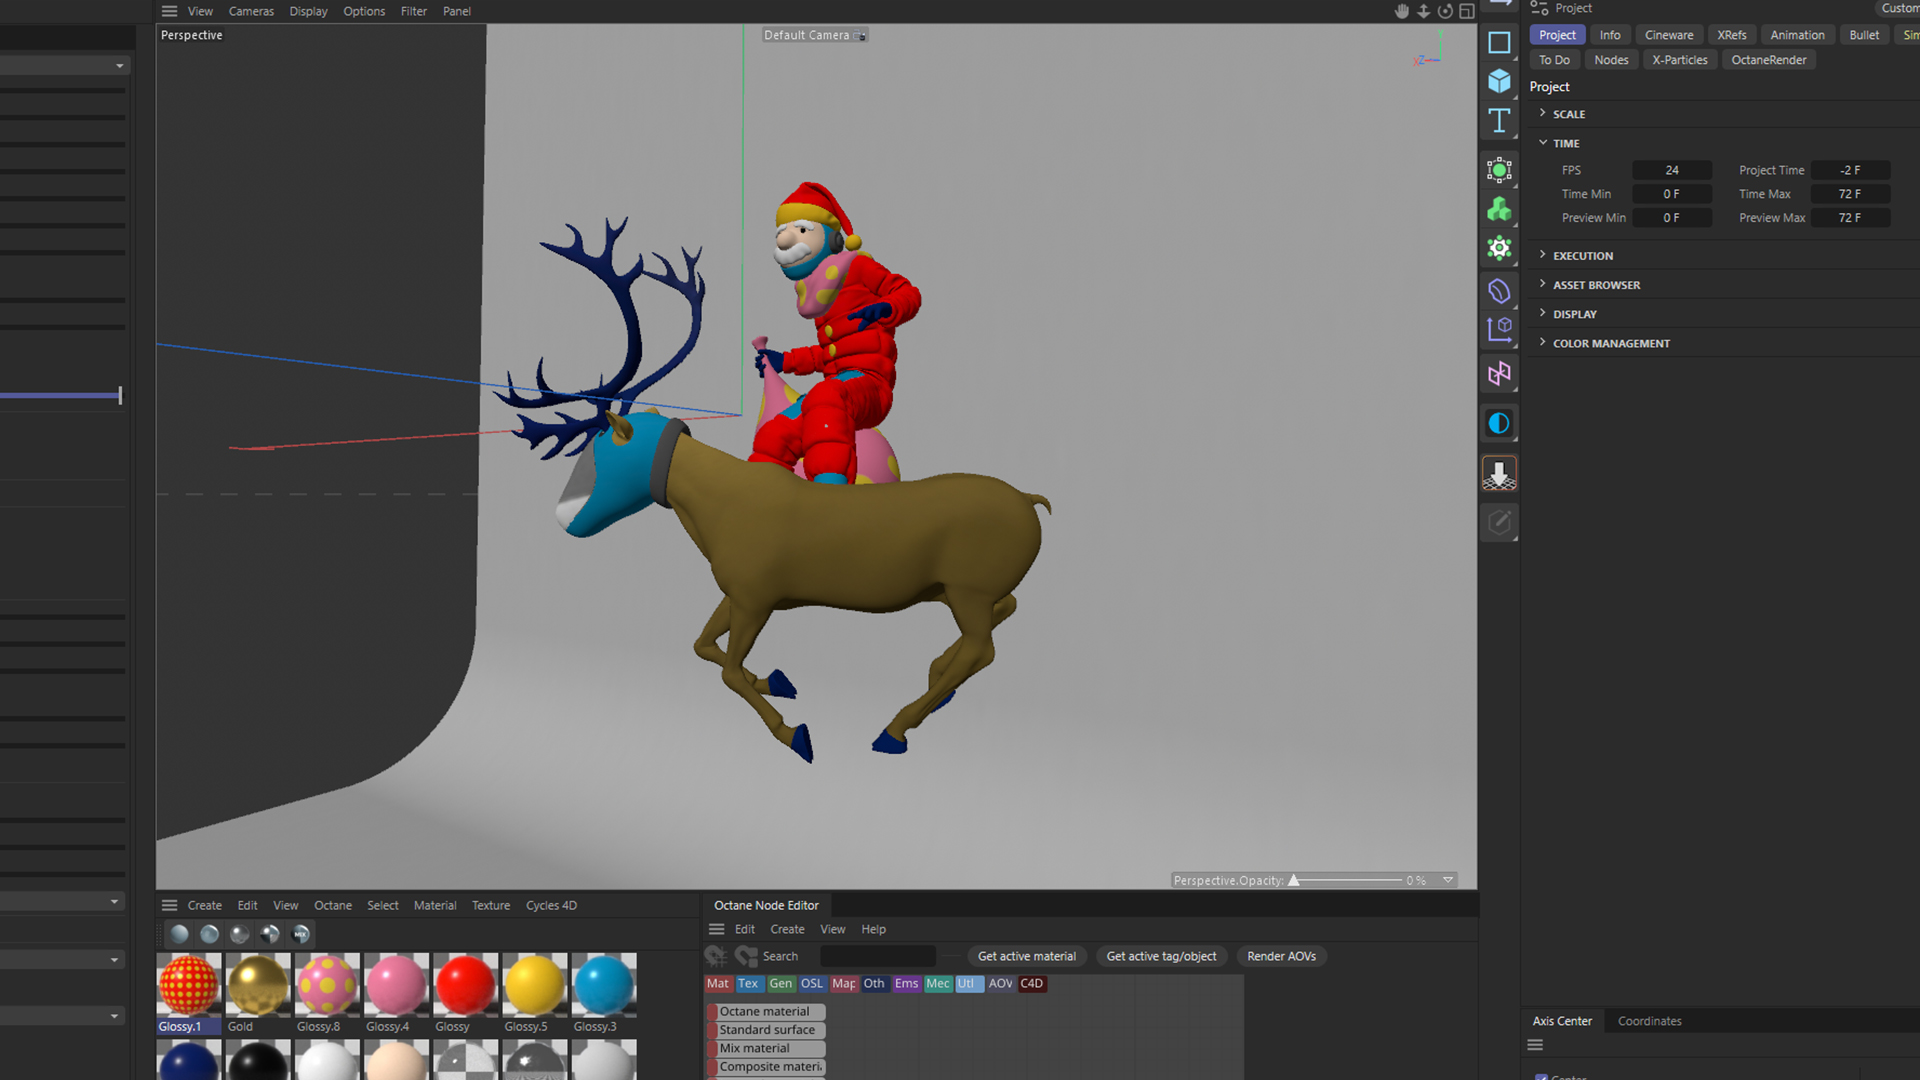Click the viewport pan hand icon
This screenshot has height=1080, width=1920.
1401,11
